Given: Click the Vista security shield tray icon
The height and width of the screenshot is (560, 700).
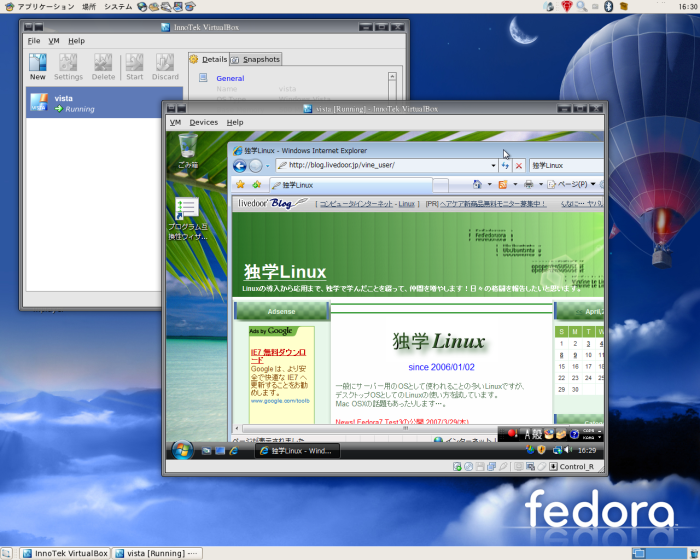Looking at the screenshot, I should (x=542, y=450).
